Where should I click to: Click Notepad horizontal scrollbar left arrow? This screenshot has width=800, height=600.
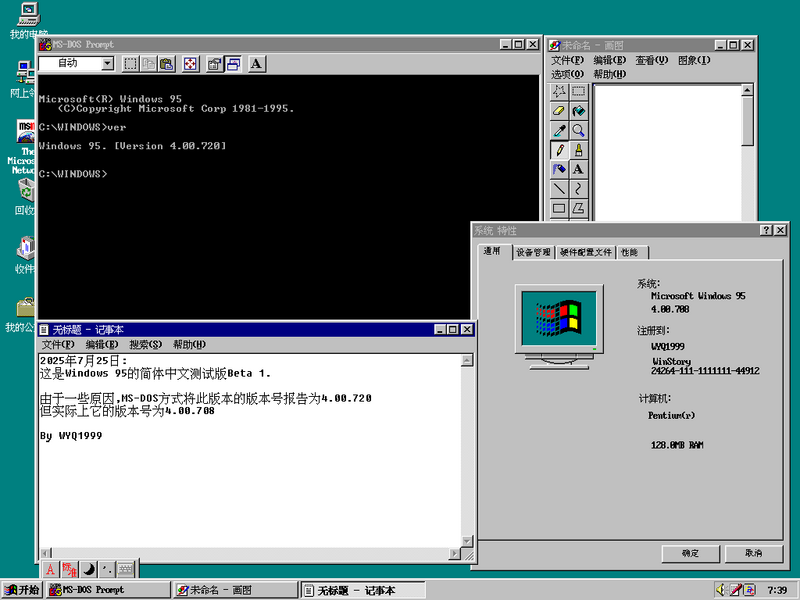point(46,554)
